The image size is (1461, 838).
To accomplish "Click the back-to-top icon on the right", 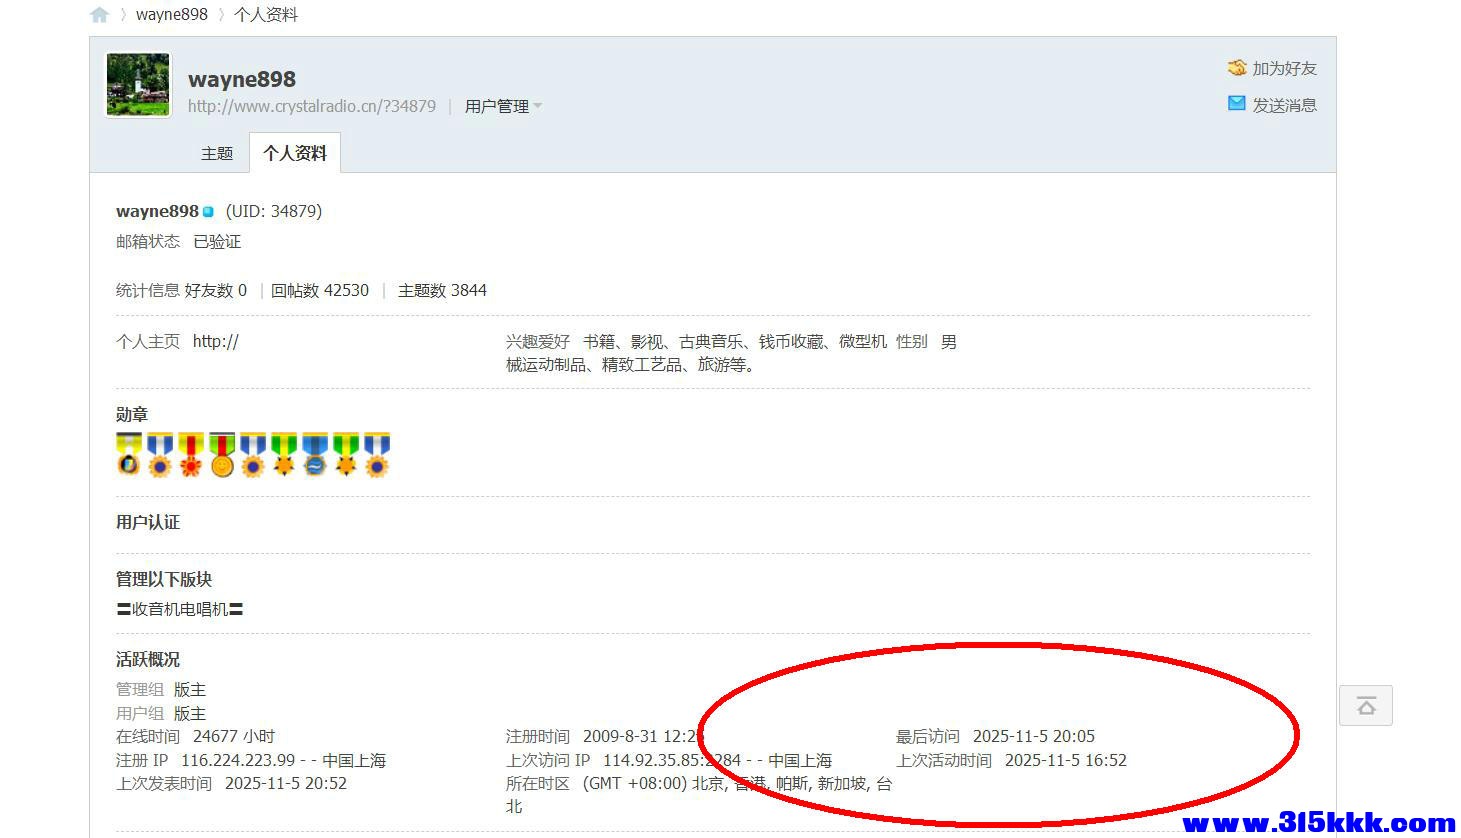I will (x=1366, y=705).
